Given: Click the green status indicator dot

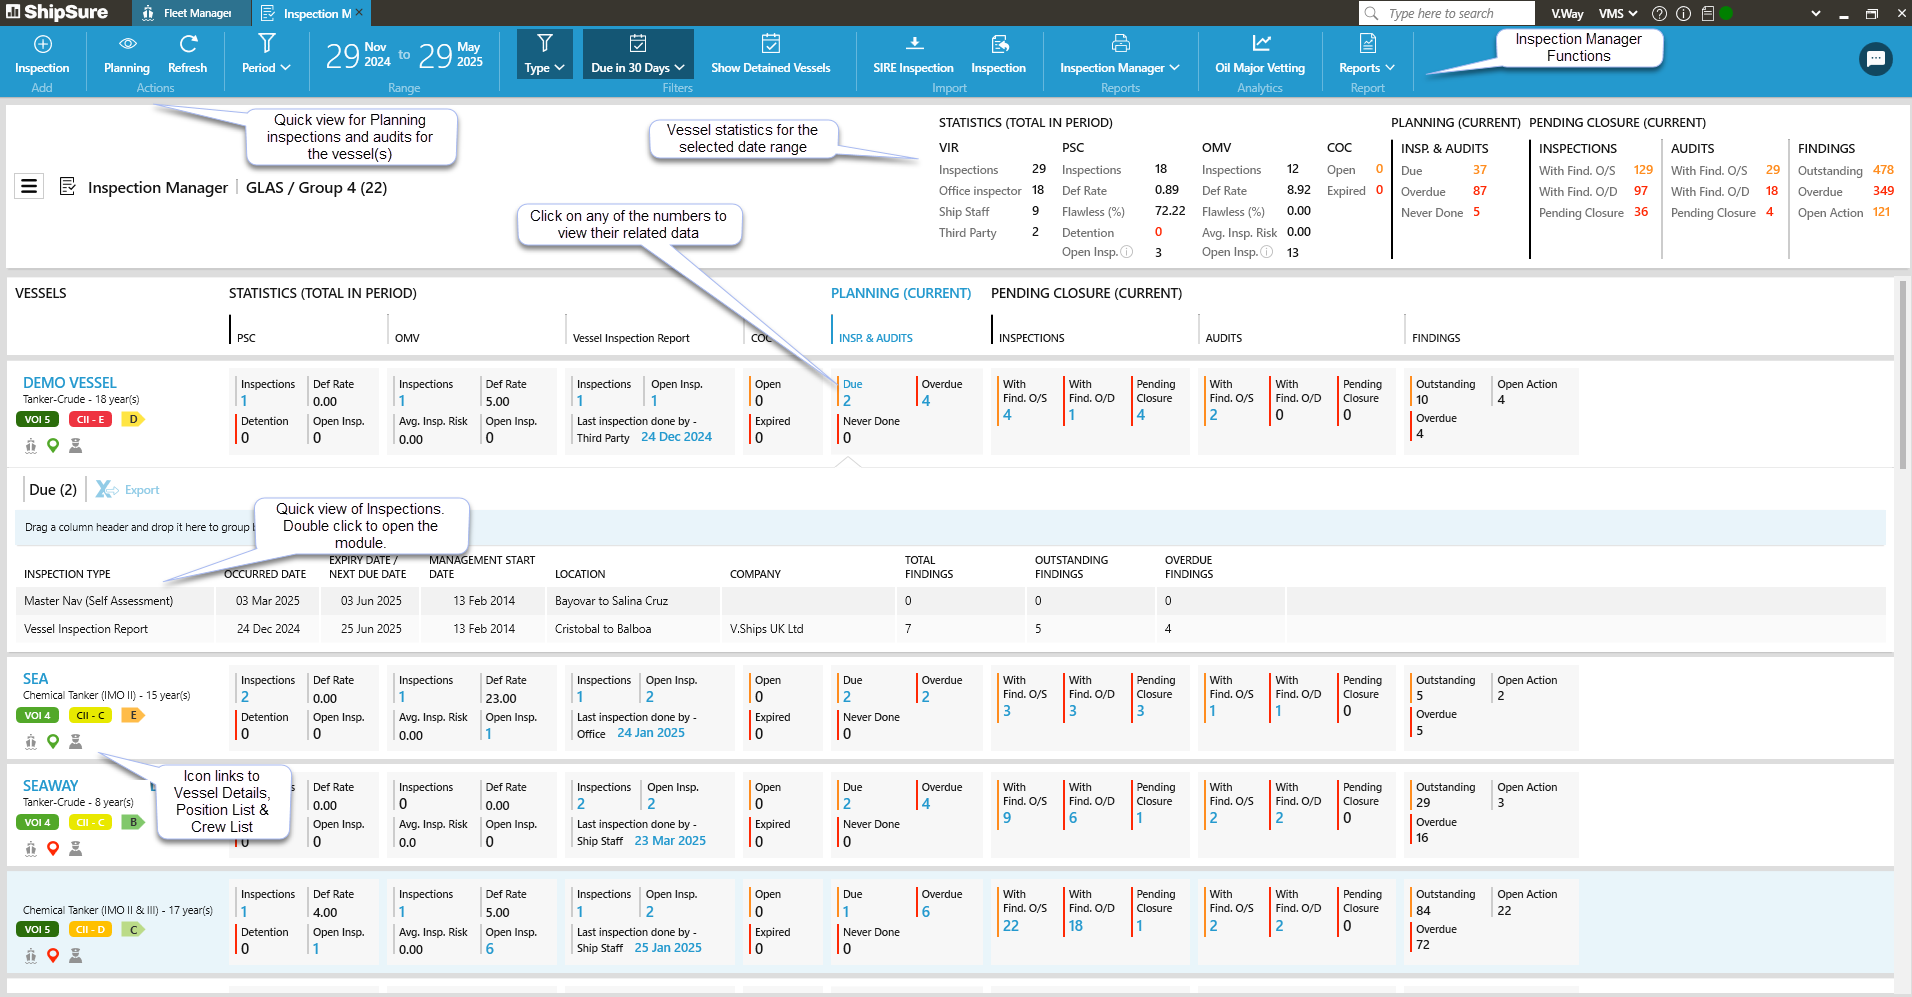Looking at the screenshot, I should coord(1726,13).
